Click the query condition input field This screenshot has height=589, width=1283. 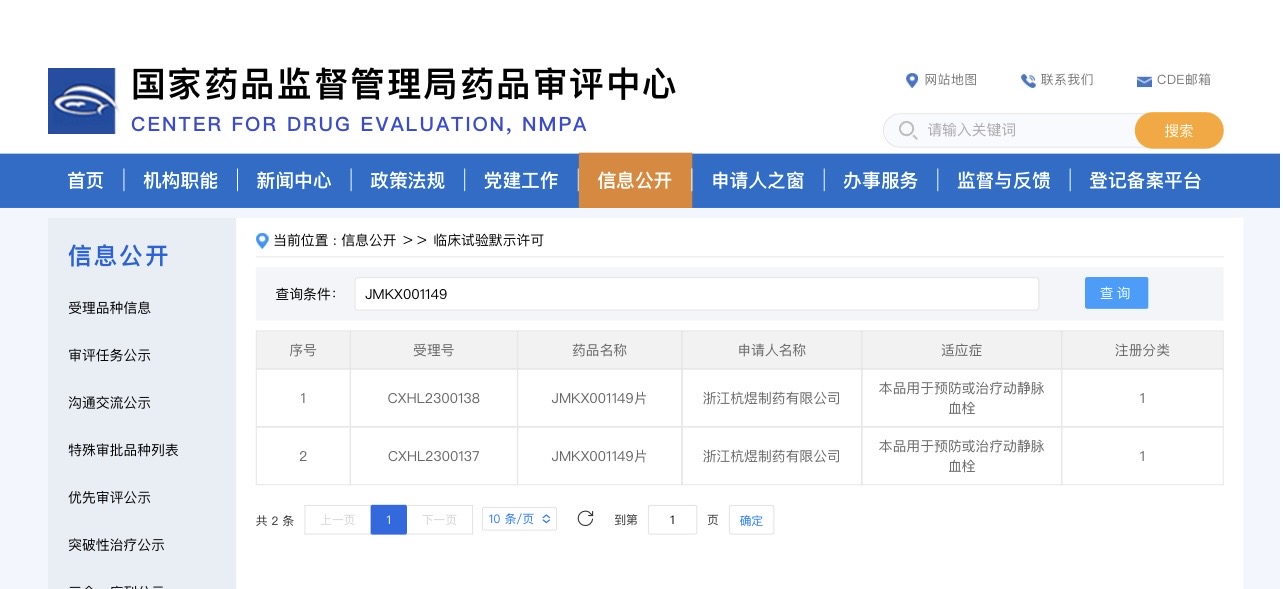(696, 294)
